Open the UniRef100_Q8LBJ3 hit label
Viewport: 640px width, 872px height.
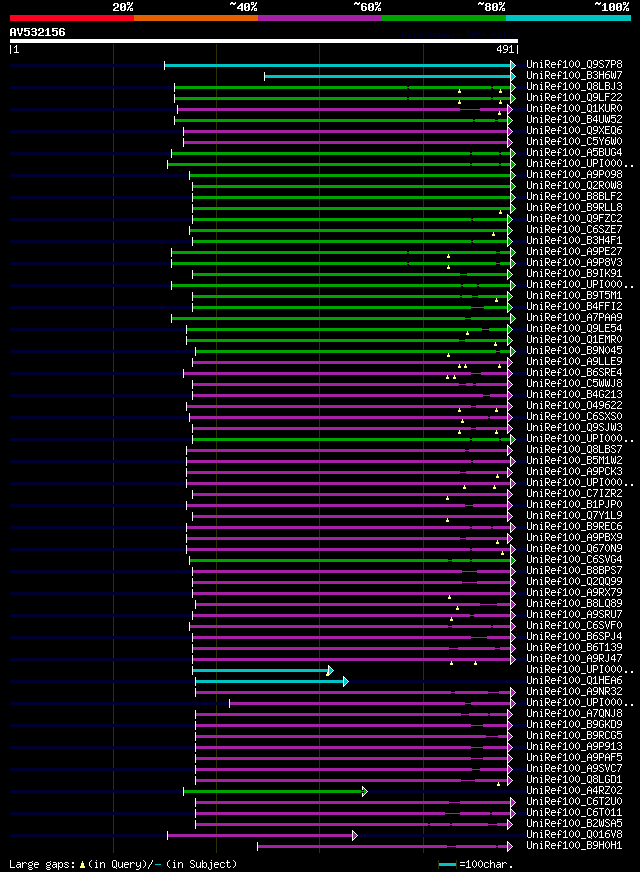574,86
